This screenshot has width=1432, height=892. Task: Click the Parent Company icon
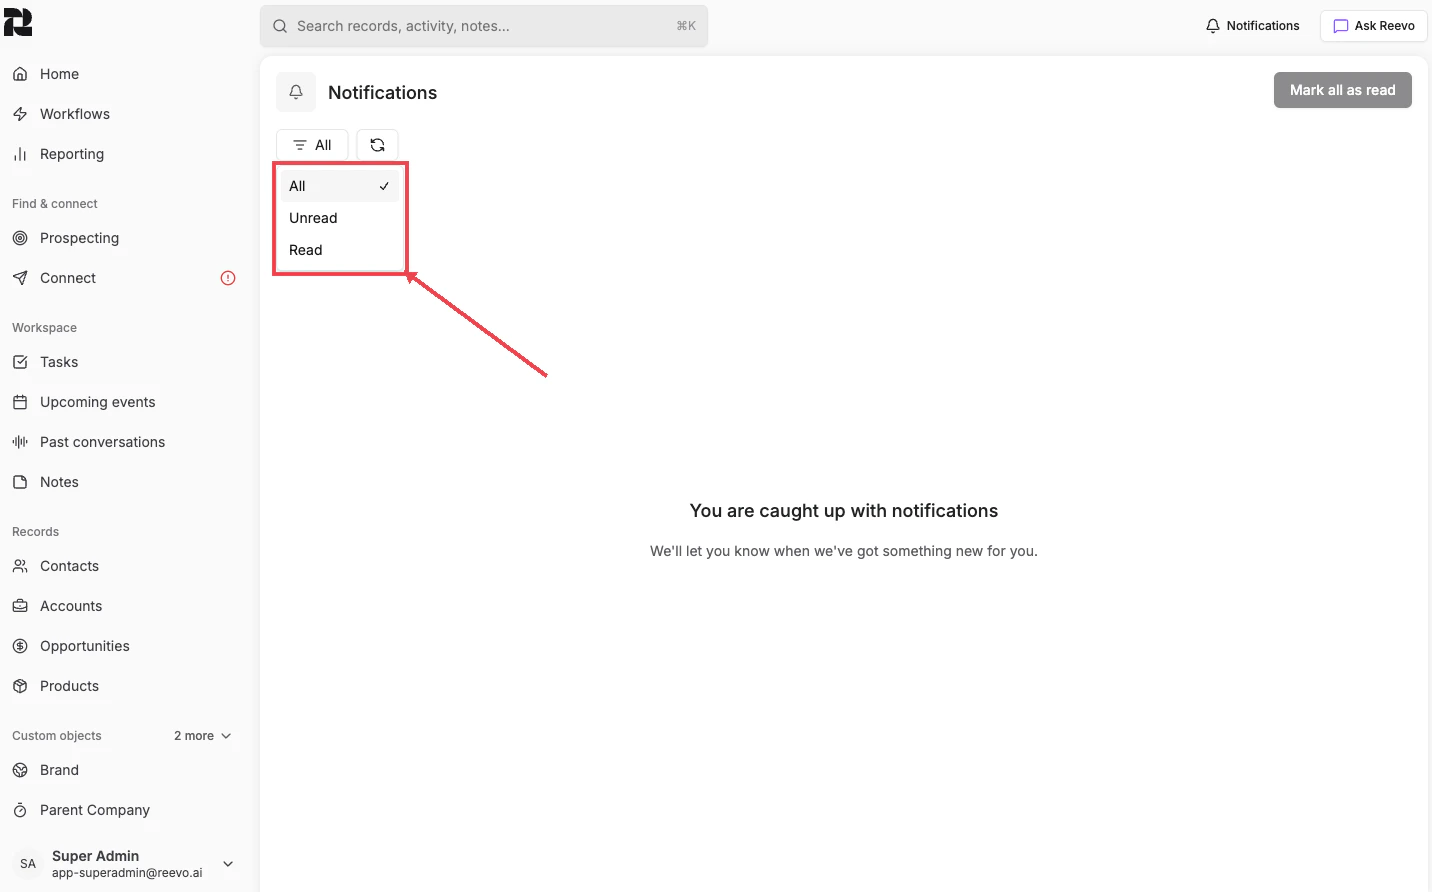(20, 810)
